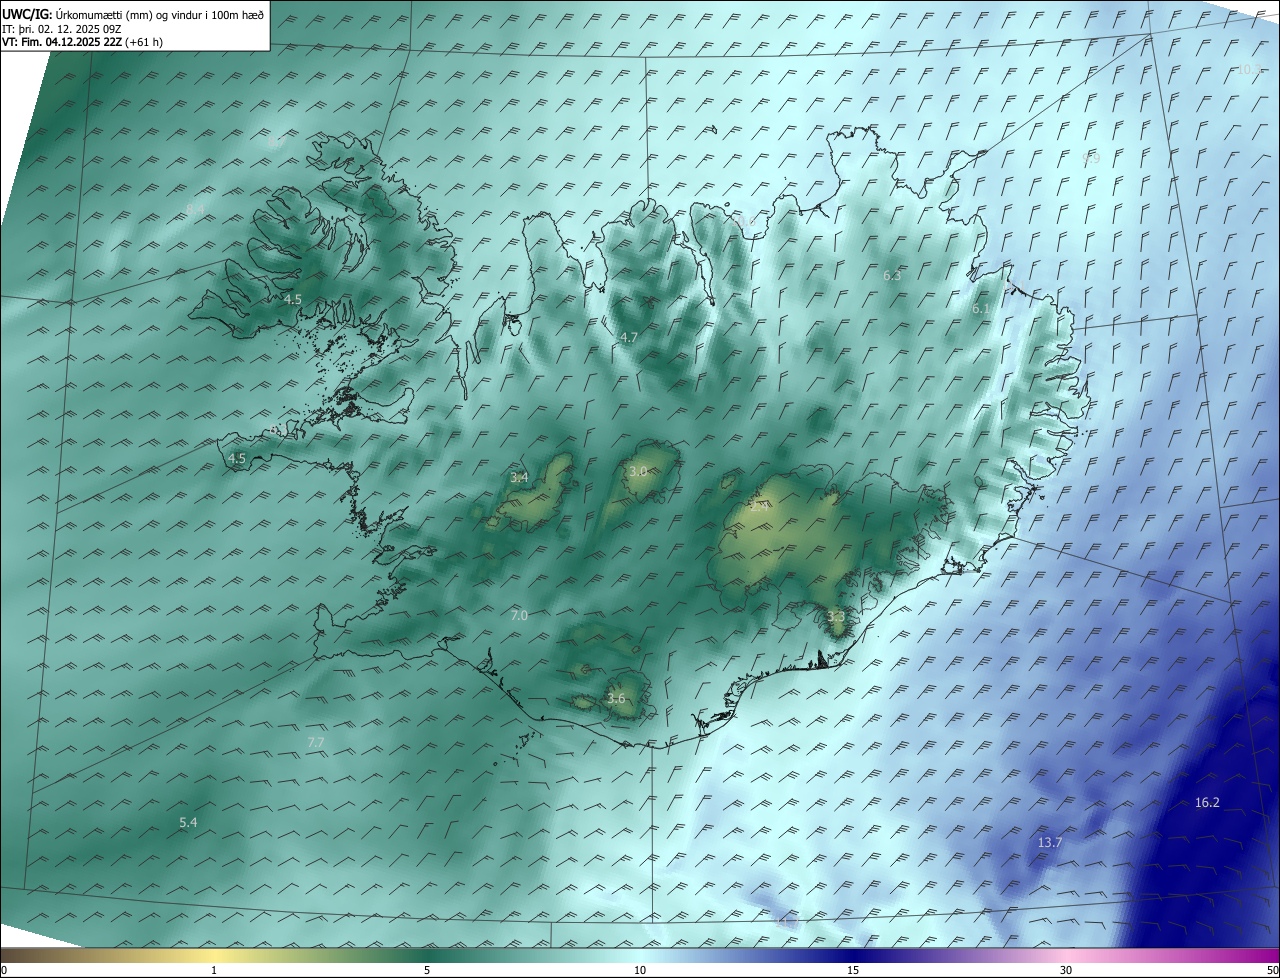
Task: Click the colorbar tick label 0
Action: tap(4, 970)
